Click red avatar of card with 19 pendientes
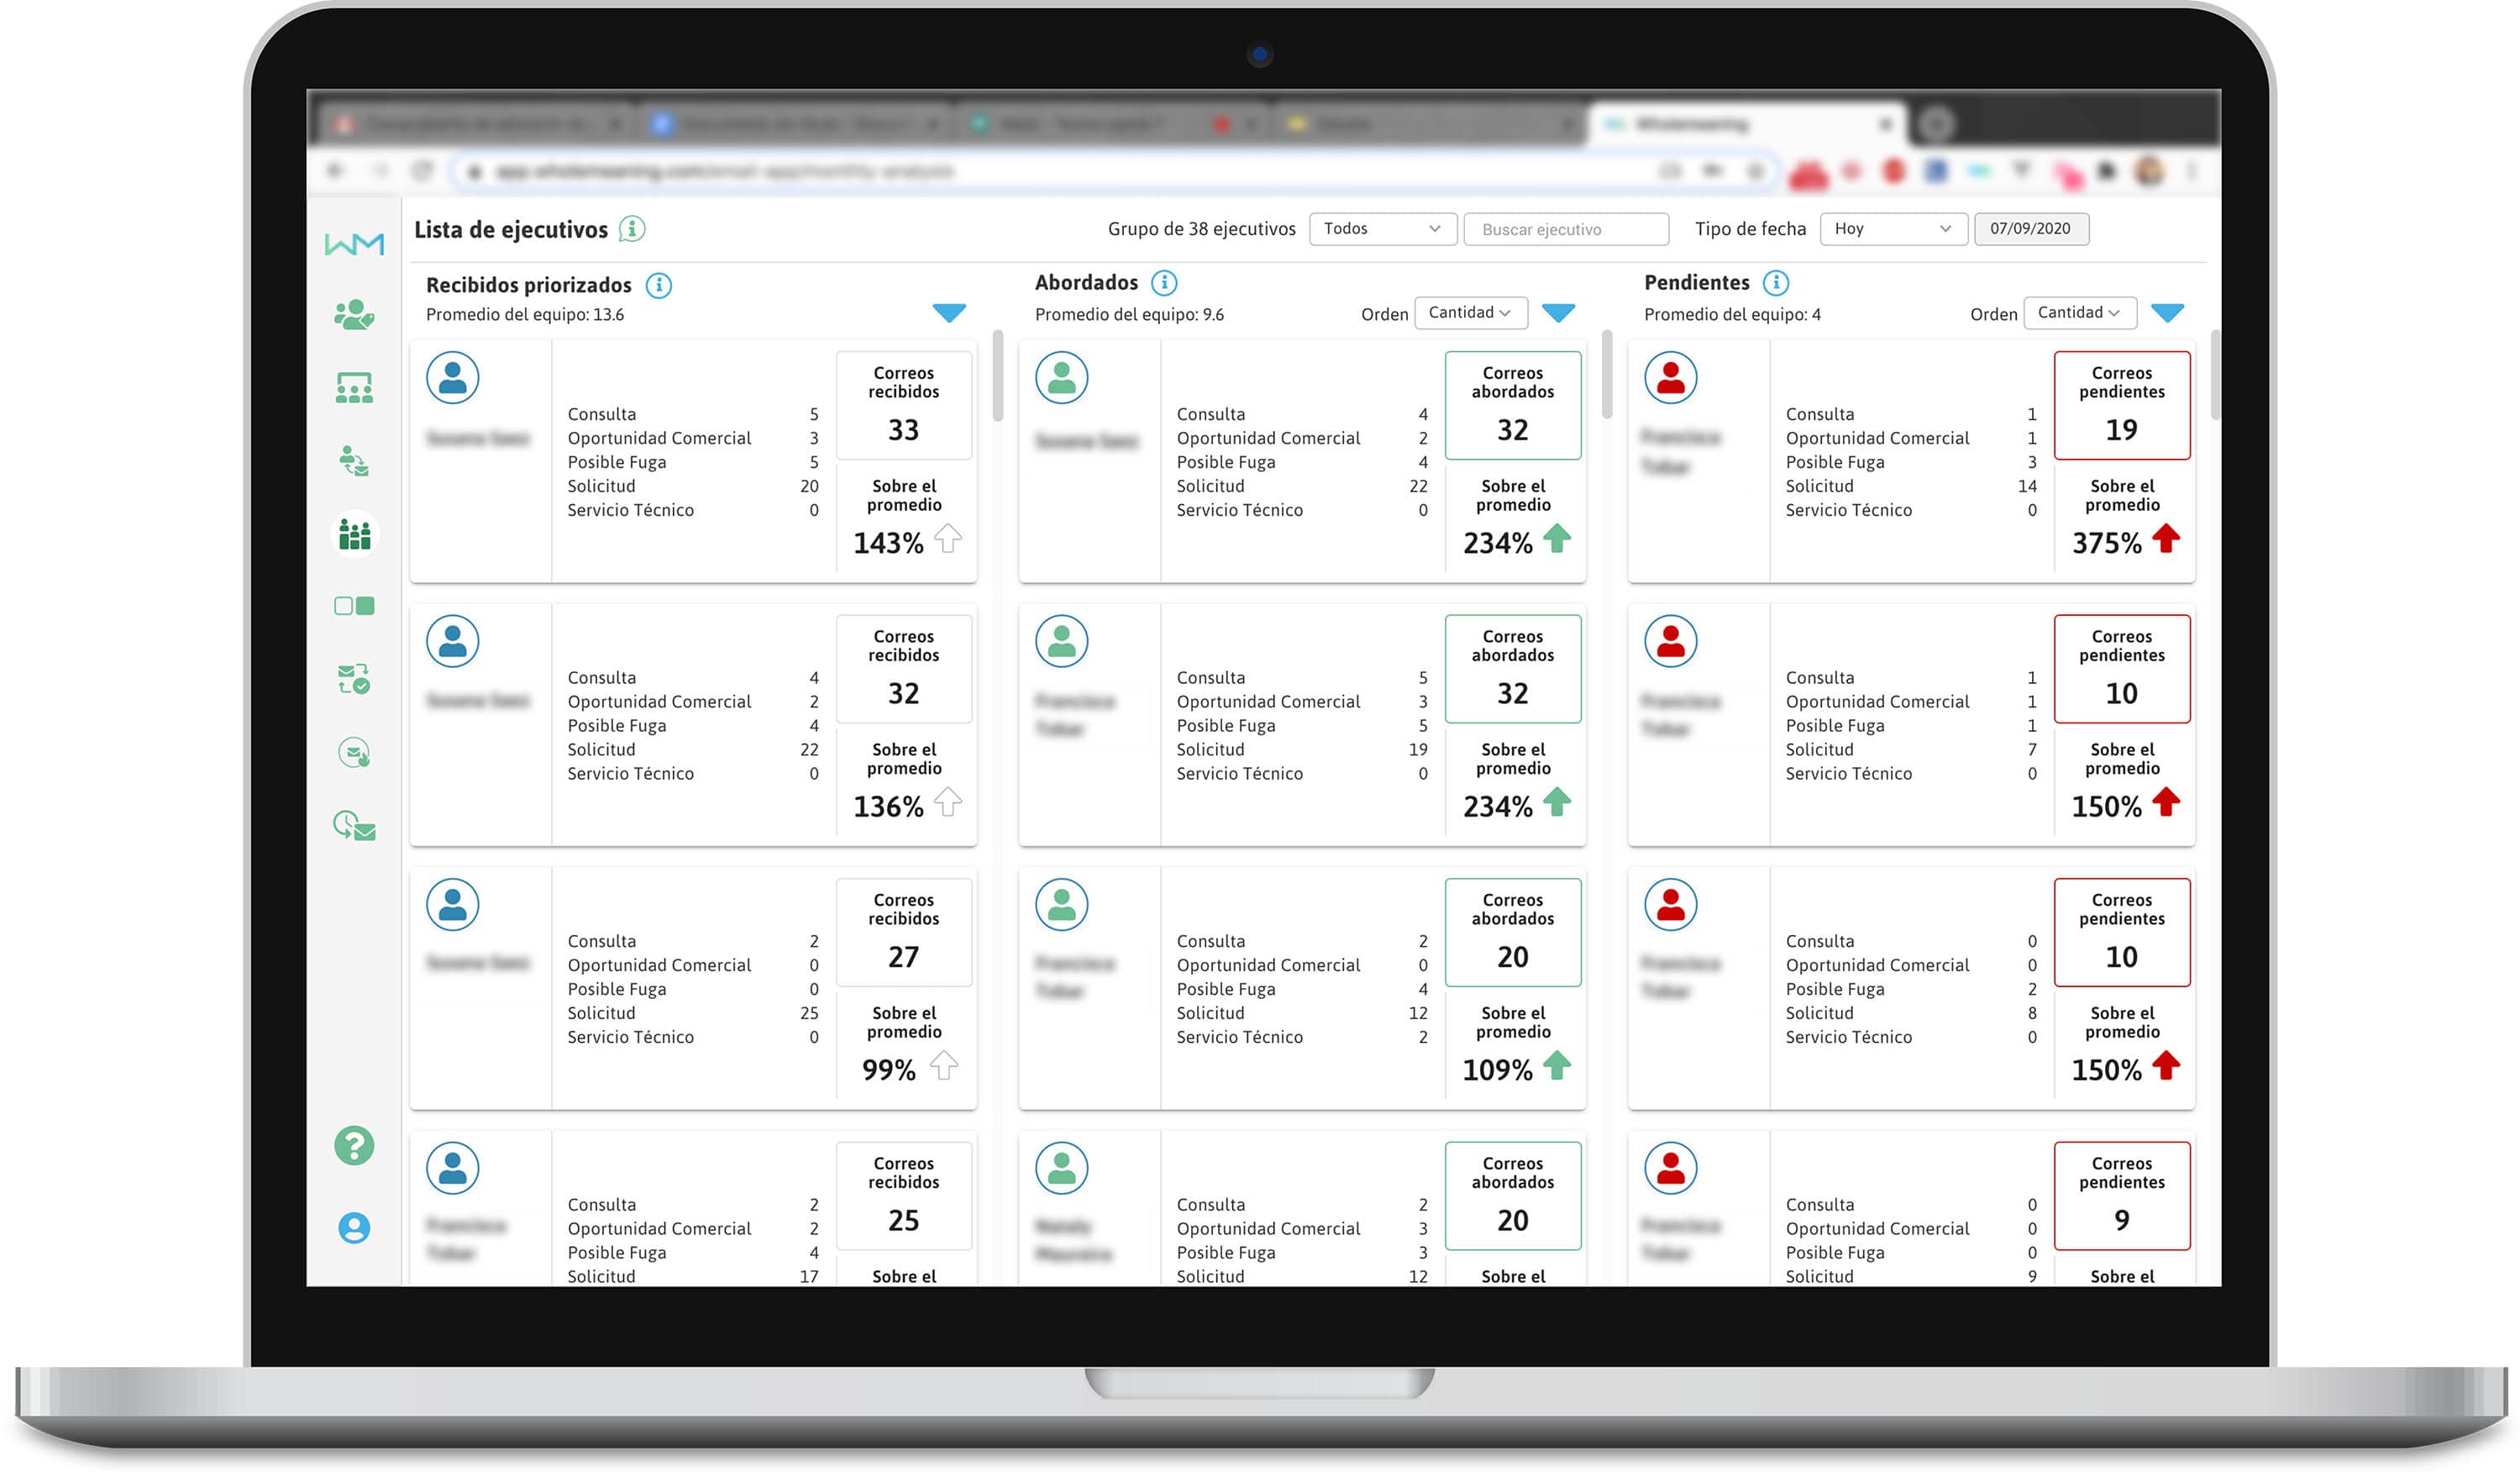The image size is (2520, 1472). (x=1671, y=377)
